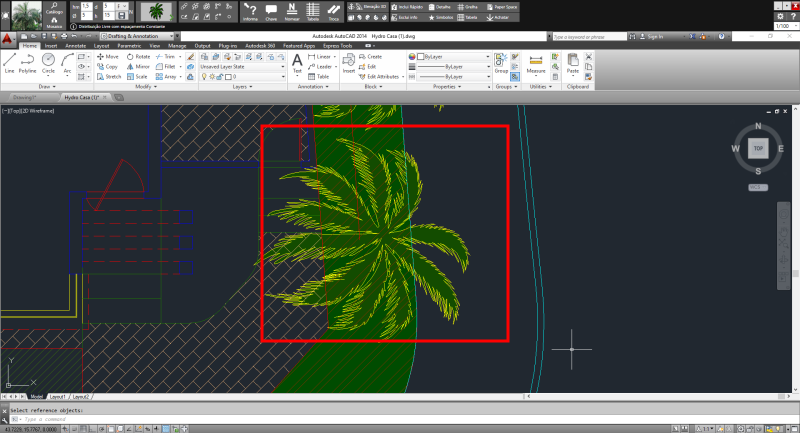Activate the Move command

click(x=108, y=57)
